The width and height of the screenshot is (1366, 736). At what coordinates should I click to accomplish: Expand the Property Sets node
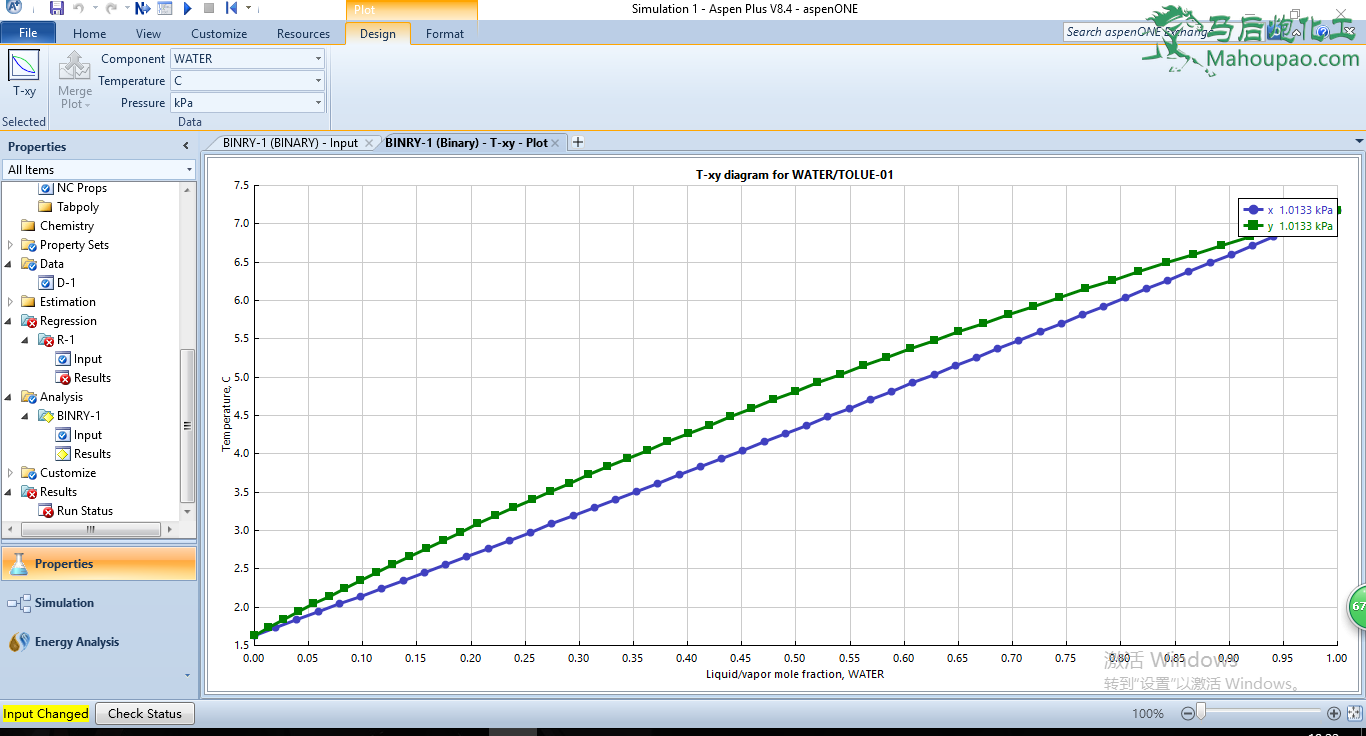click(11, 245)
